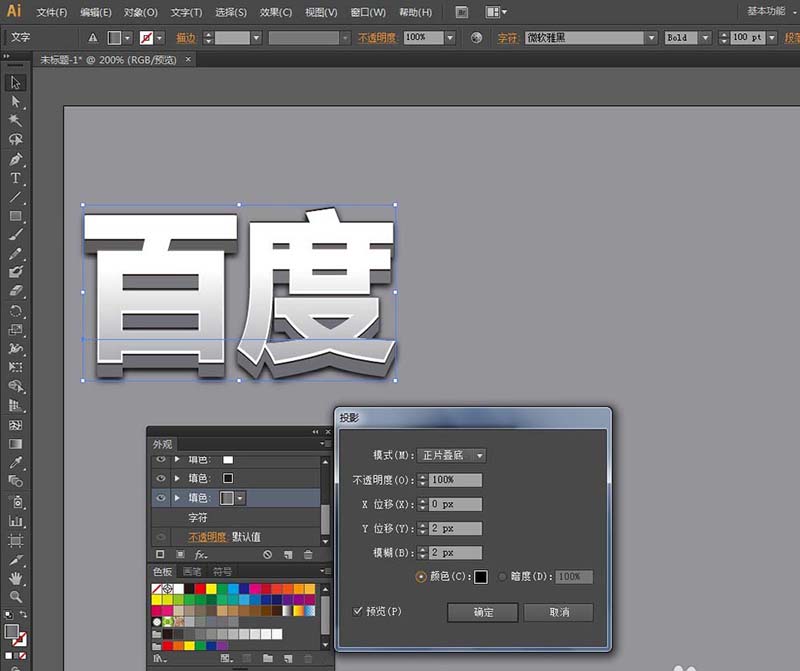The height and width of the screenshot is (671, 800).
Task: Open the fx add-effect menu in Appearance panel
Action: [x=201, y=554]
